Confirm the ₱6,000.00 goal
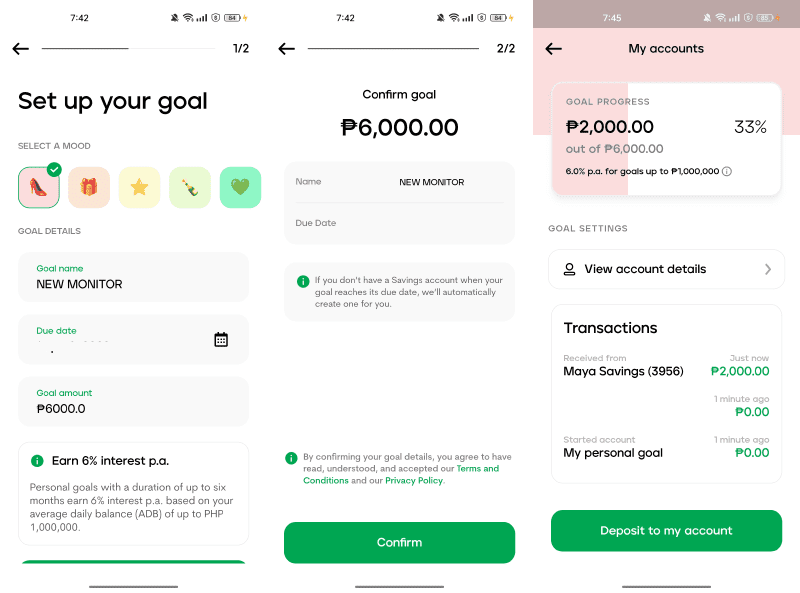800x593 pixels. point(399,542)
